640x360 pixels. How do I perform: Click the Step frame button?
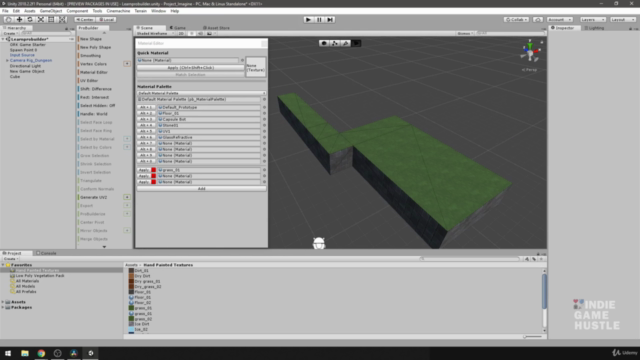tap(330, 20)
